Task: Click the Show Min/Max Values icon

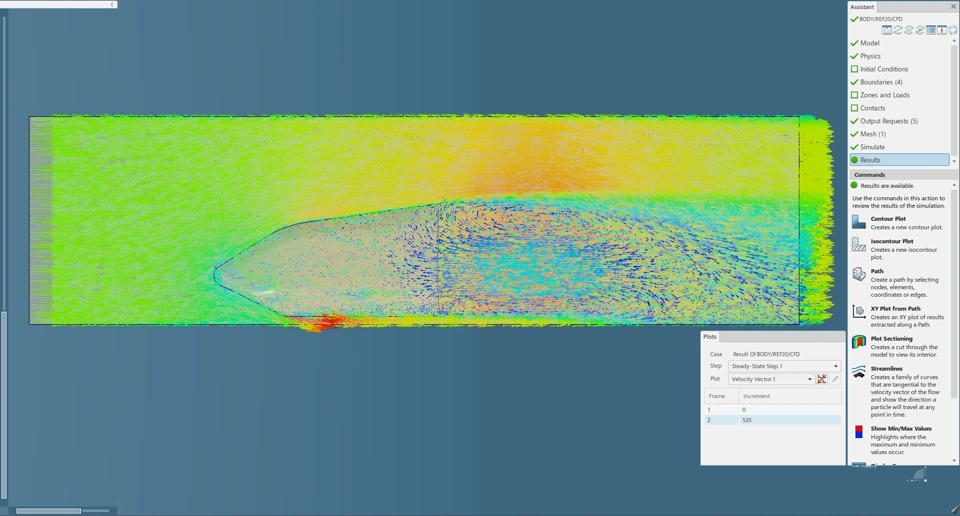Action: pyautogui.click(x=858, y=432)
